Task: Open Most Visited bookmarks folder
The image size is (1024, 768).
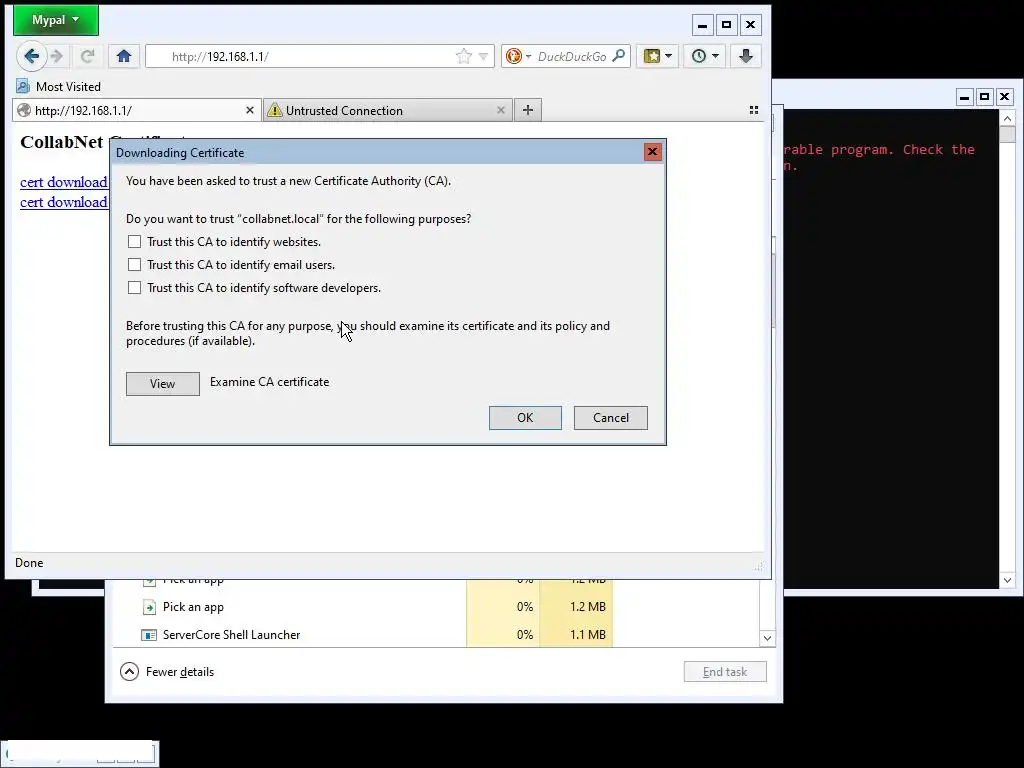Action: click(x=59, y=86)
